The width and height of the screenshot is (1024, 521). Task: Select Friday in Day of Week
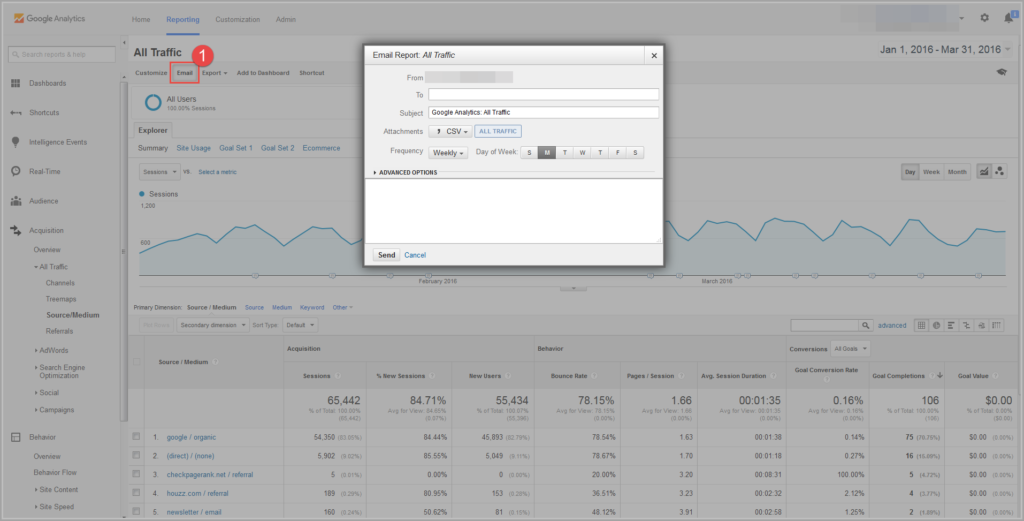click(617, 153)
